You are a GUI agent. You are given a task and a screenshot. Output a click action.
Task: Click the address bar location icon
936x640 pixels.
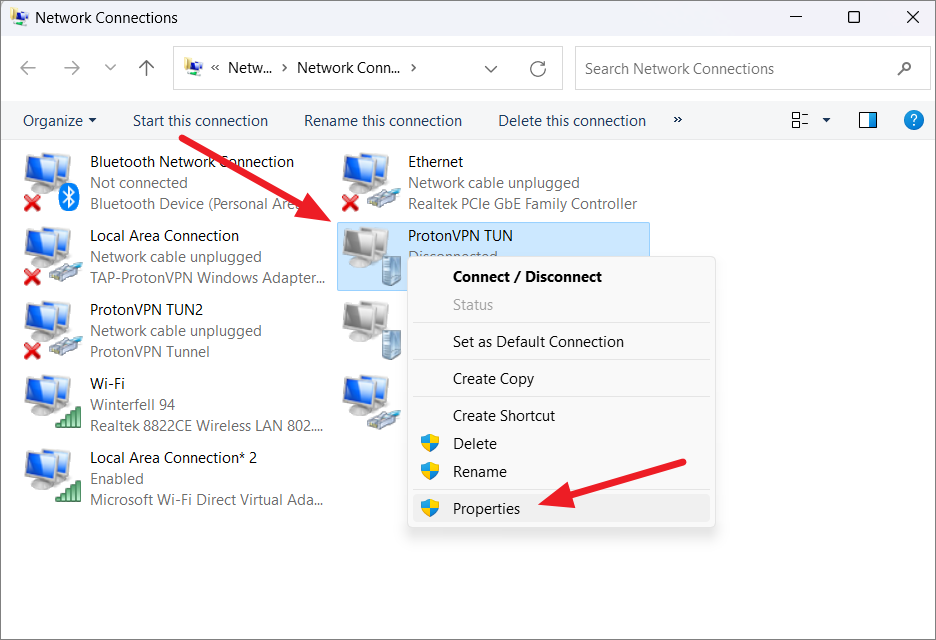tap(193, 67)
